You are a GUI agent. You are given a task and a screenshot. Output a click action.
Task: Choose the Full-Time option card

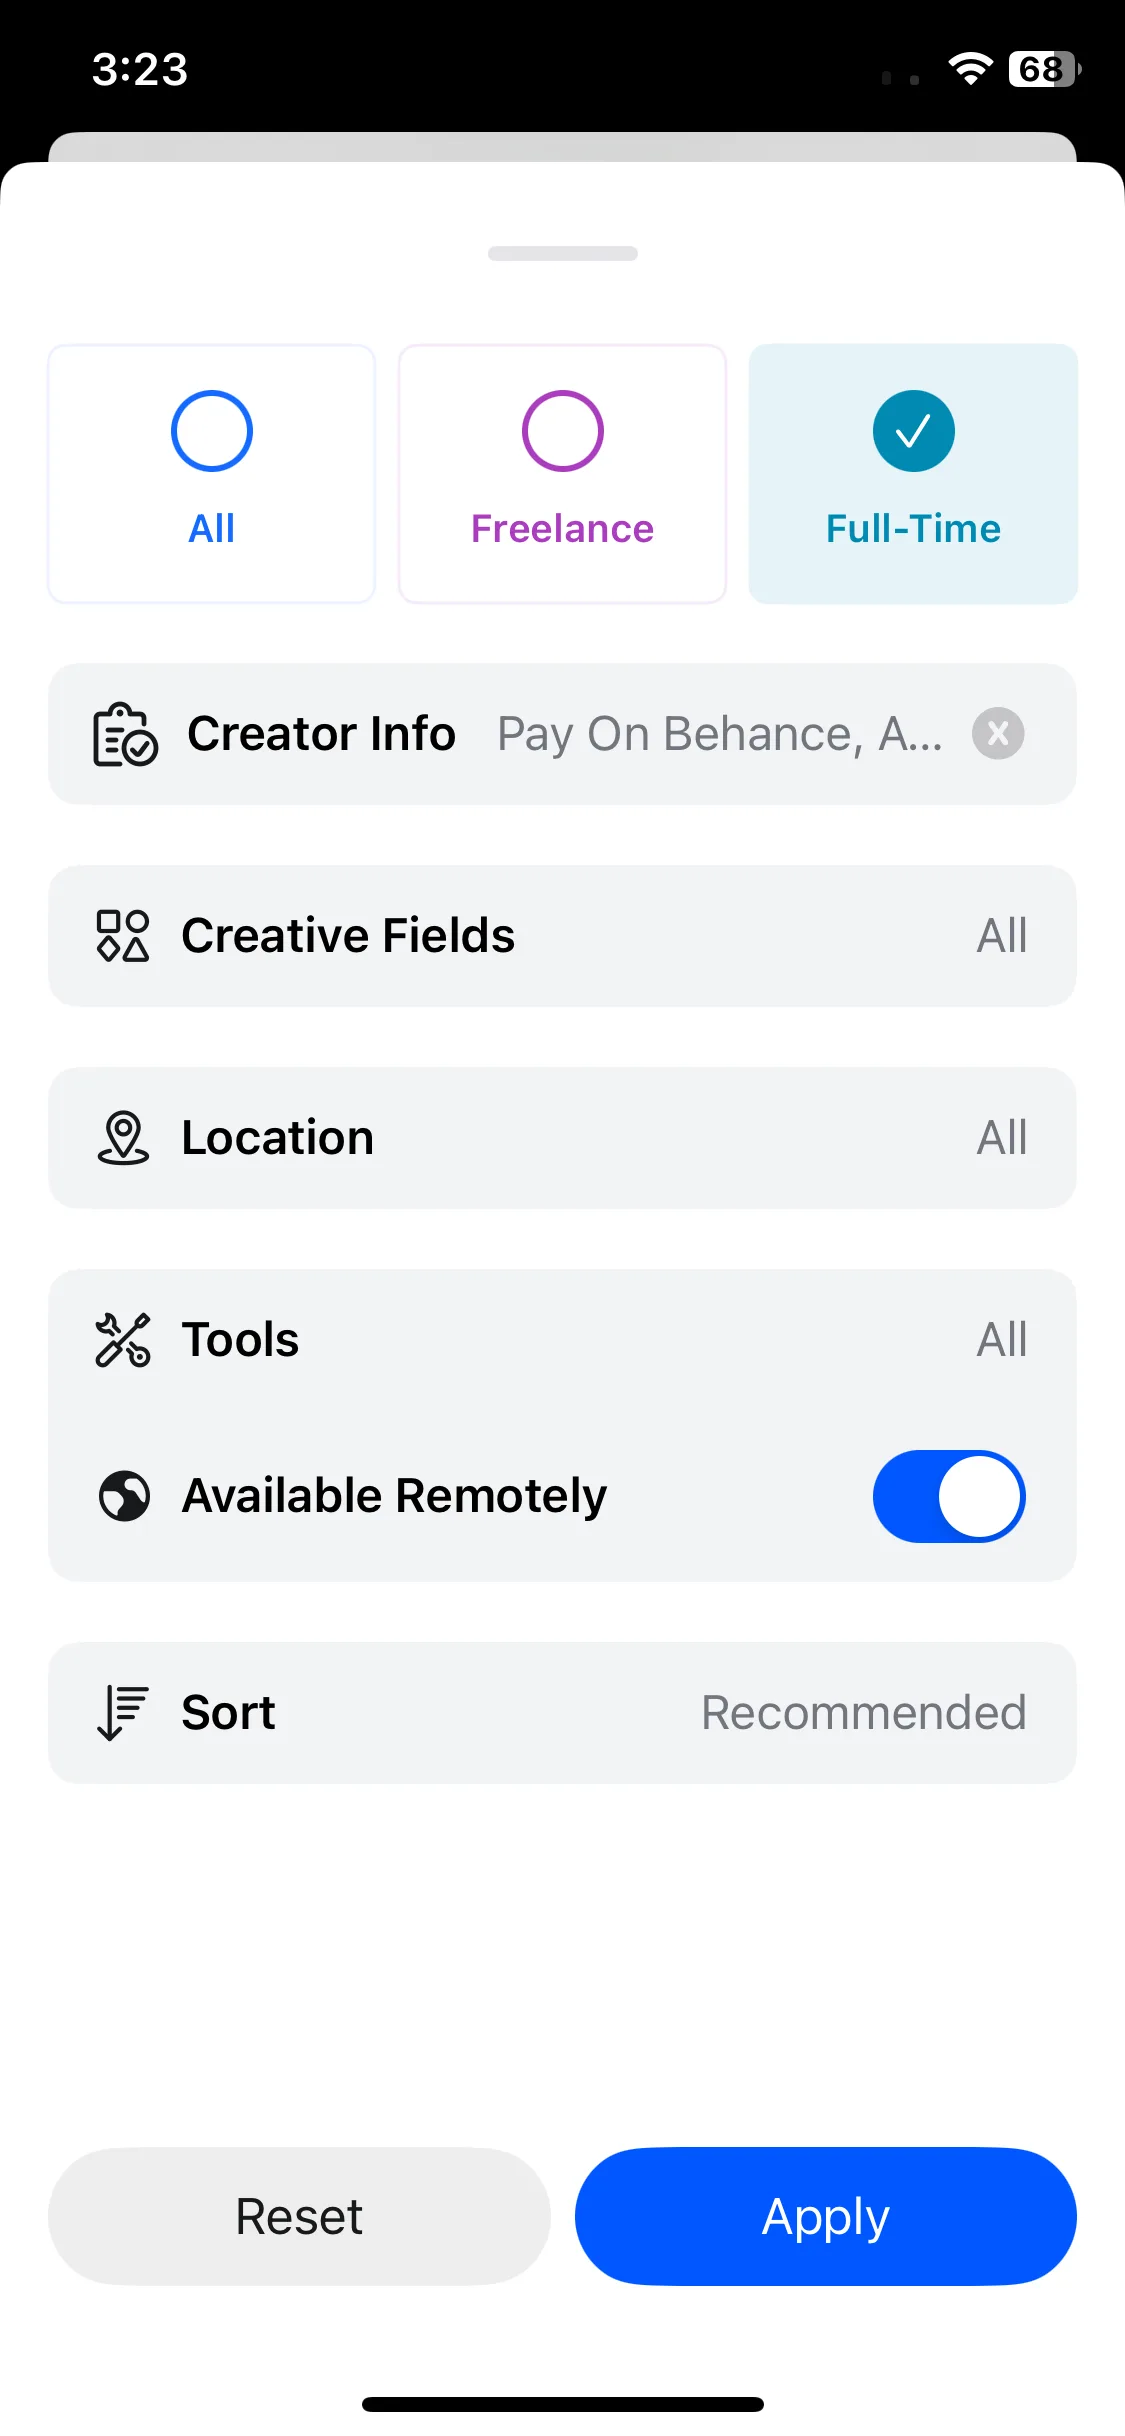point(913,474)
